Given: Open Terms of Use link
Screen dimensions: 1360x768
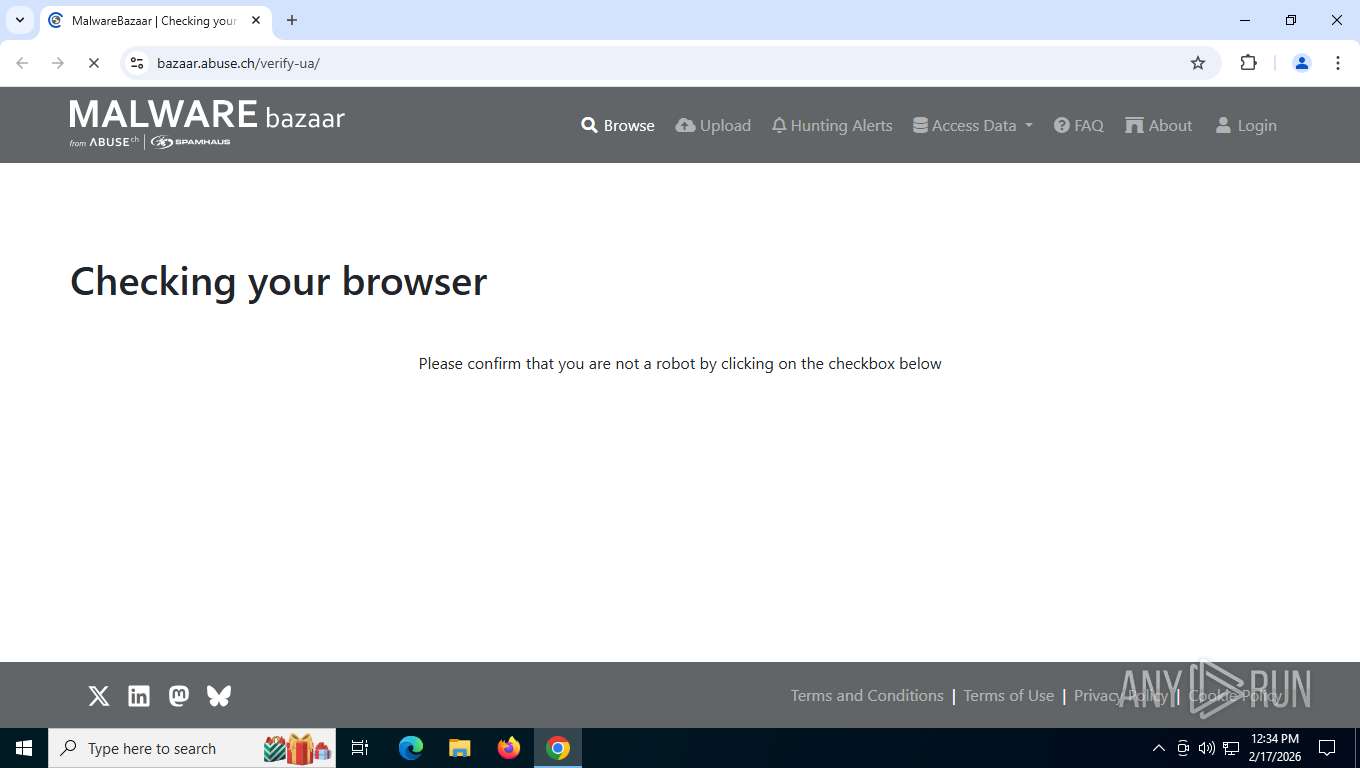Looking at the screenshot, I should (1009, 696).
